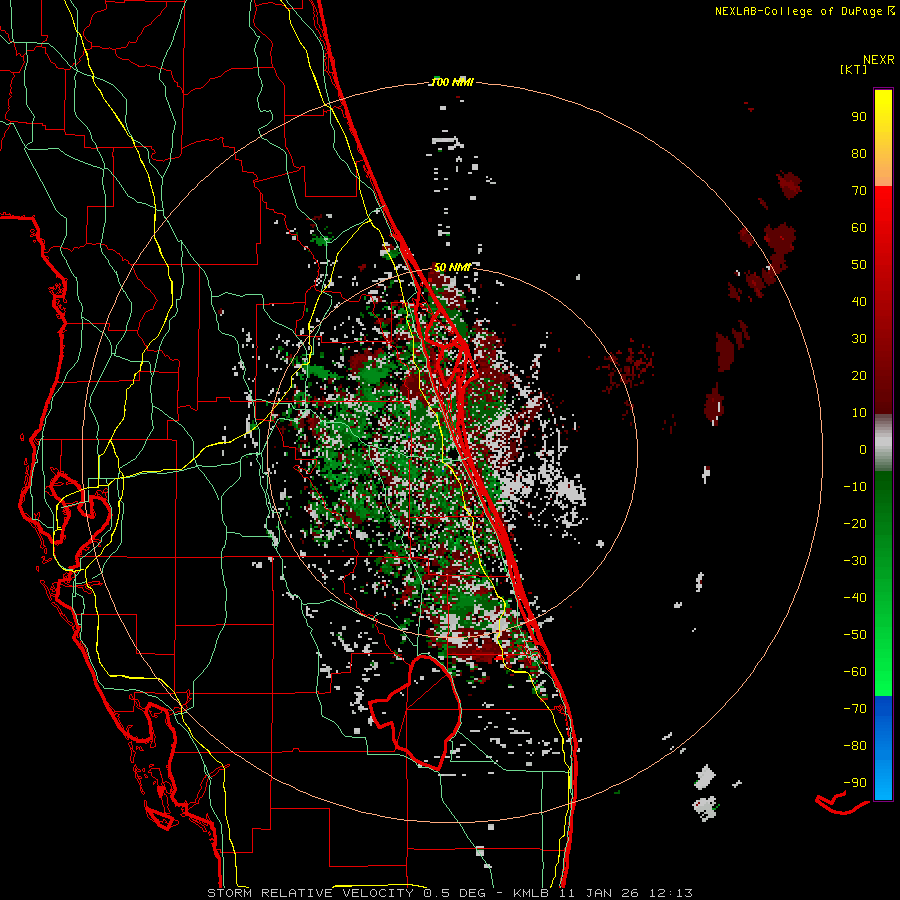Select the -80 value on the velocity scale
Viewport: 900px width, 900px height.
click(x=855, y=746)
